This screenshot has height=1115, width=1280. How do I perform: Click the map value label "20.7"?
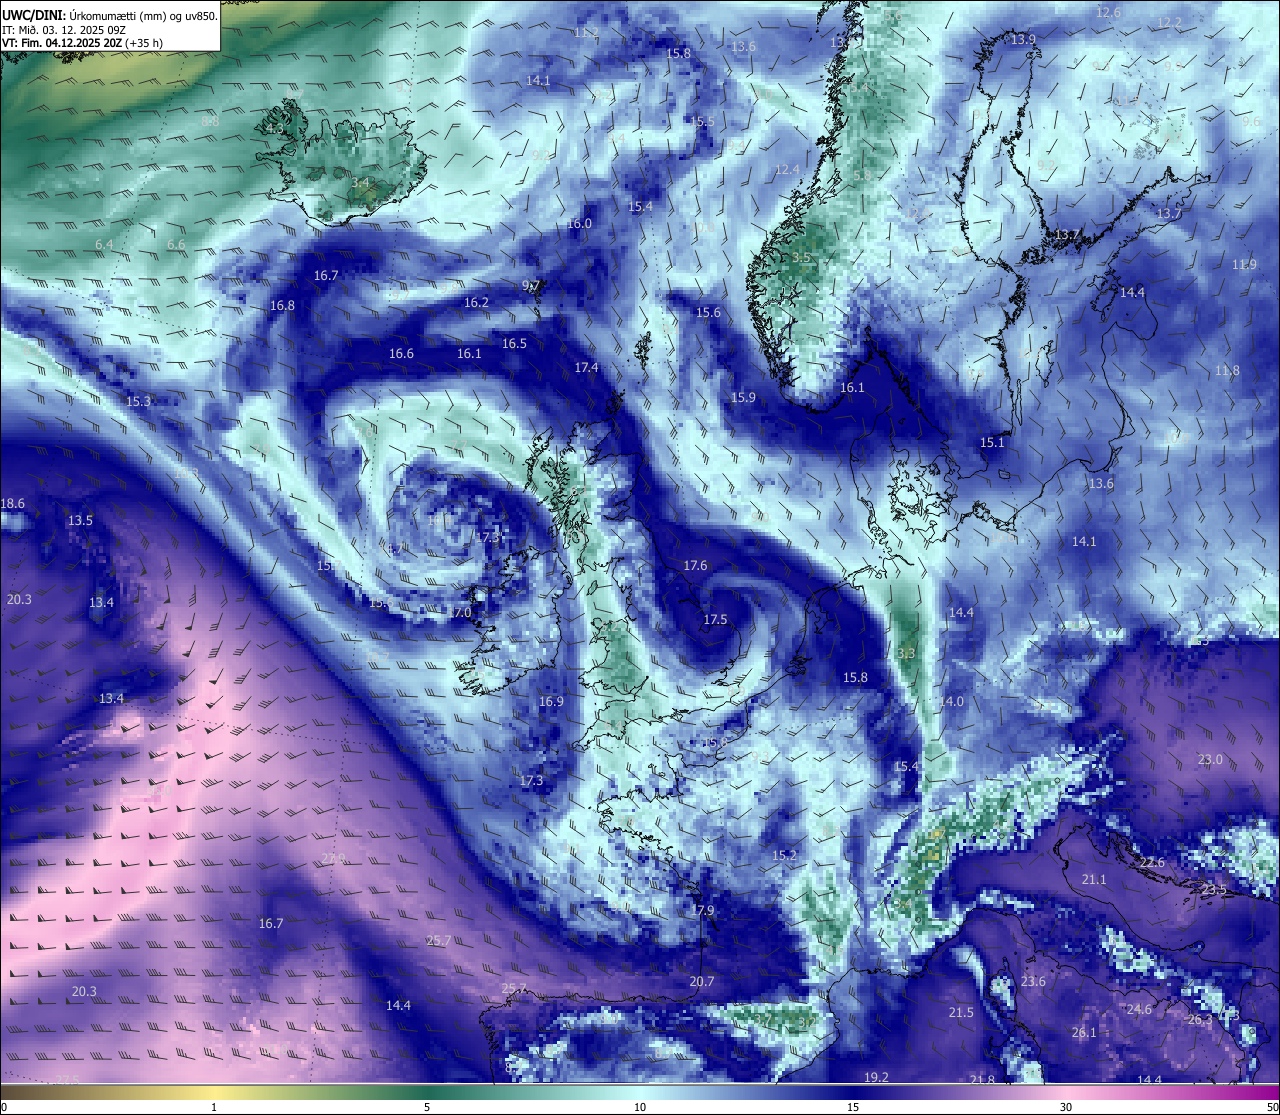(702, 982)
